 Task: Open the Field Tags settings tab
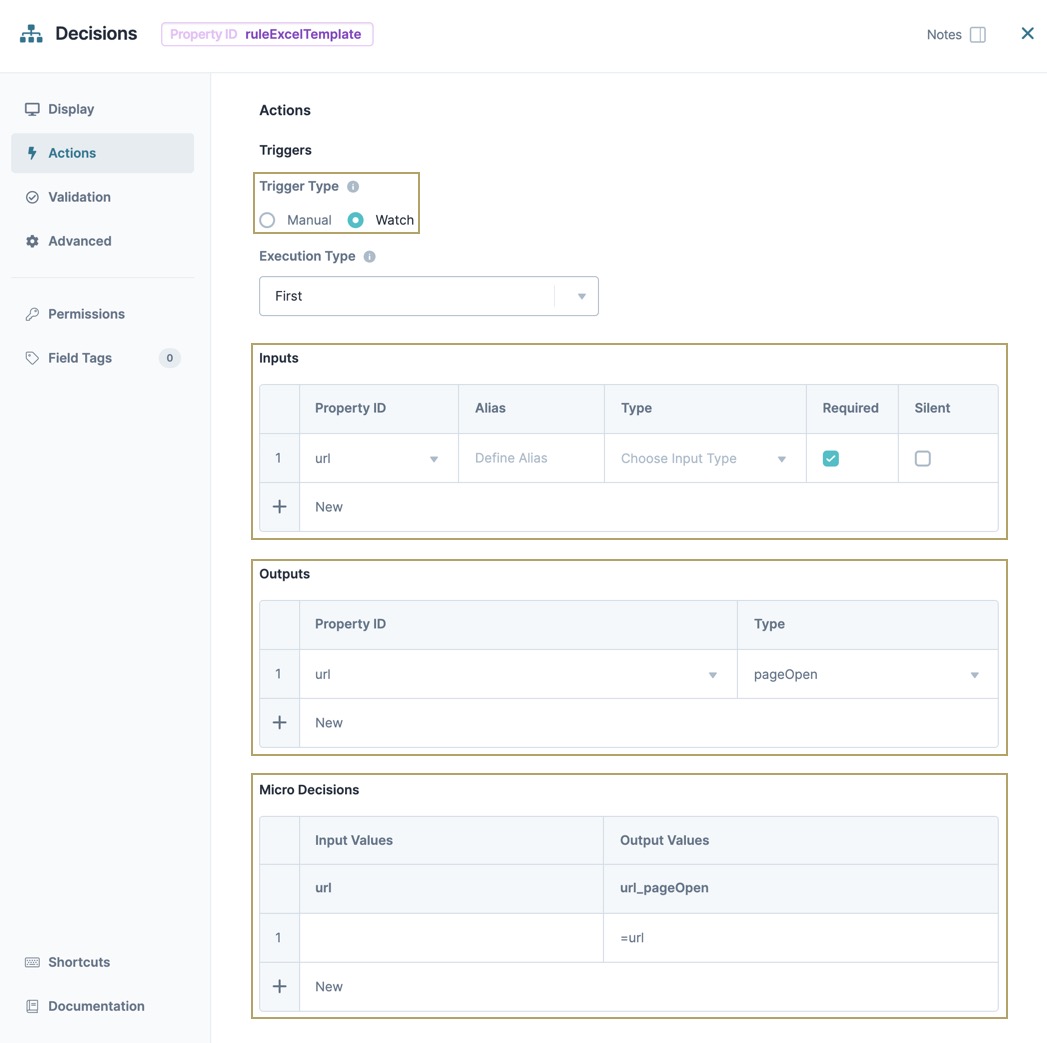(102, 358)
